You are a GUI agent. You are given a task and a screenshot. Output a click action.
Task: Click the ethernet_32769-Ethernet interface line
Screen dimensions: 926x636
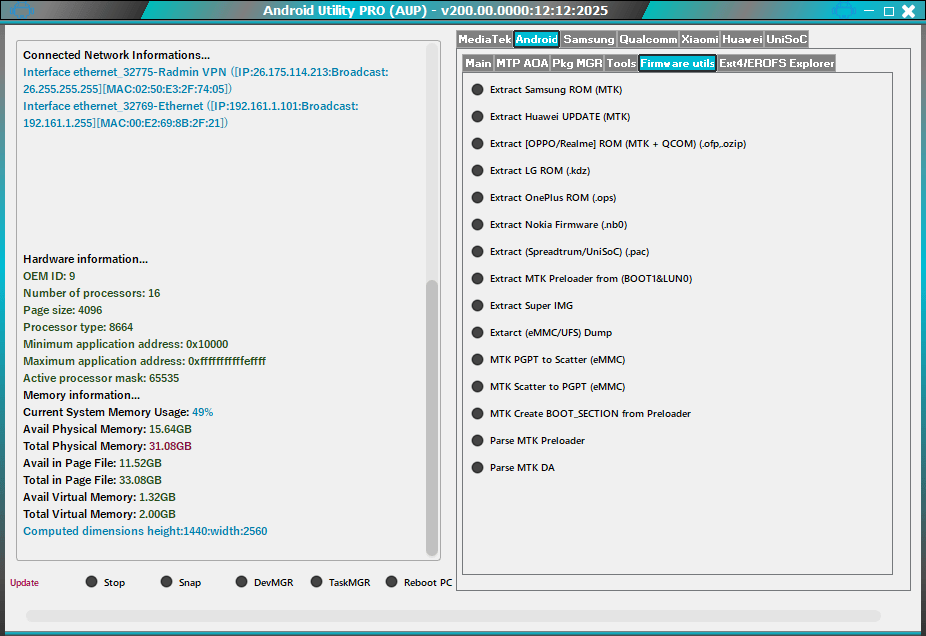(191, 115)
